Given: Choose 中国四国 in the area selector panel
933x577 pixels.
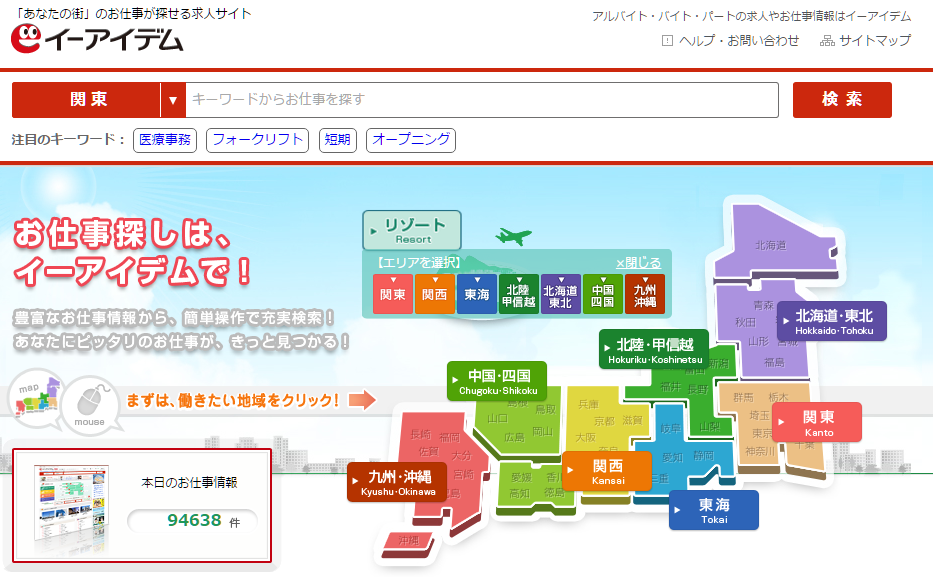Looking at the screenshot, I should [x=602, y=294].
